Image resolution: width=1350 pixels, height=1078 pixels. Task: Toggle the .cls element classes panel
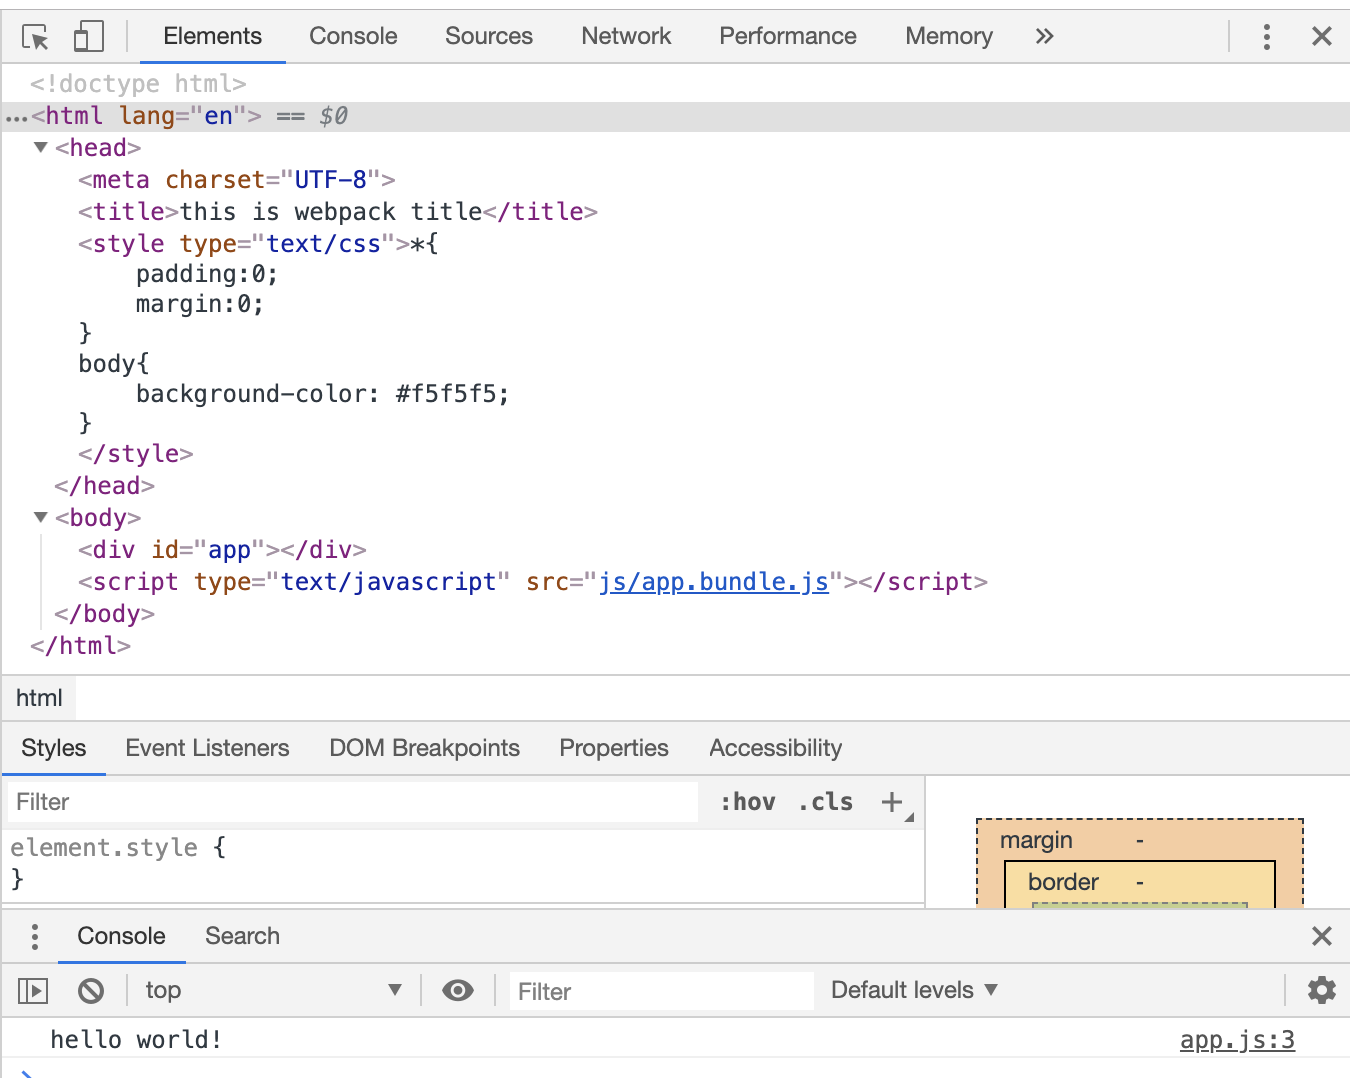coord(826,802)
